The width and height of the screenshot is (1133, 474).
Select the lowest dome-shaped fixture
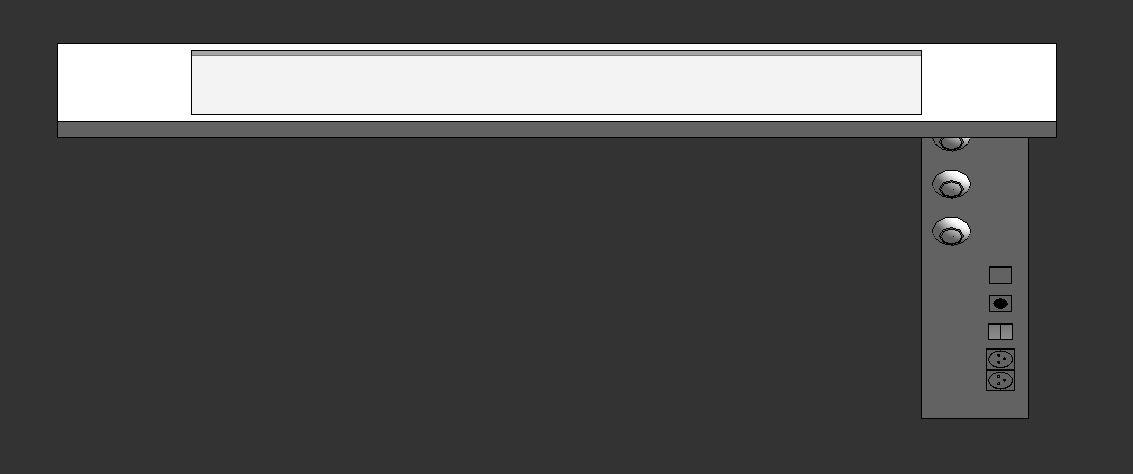[951, 231]
